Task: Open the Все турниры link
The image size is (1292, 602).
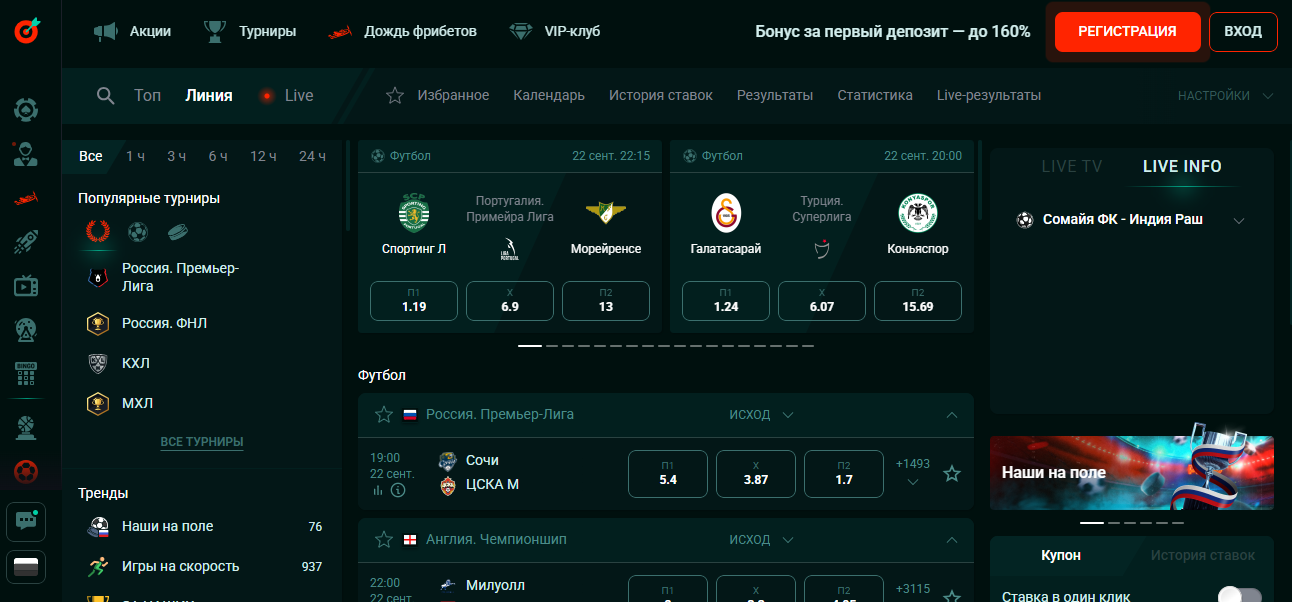Action: click(x=202, y=442)
